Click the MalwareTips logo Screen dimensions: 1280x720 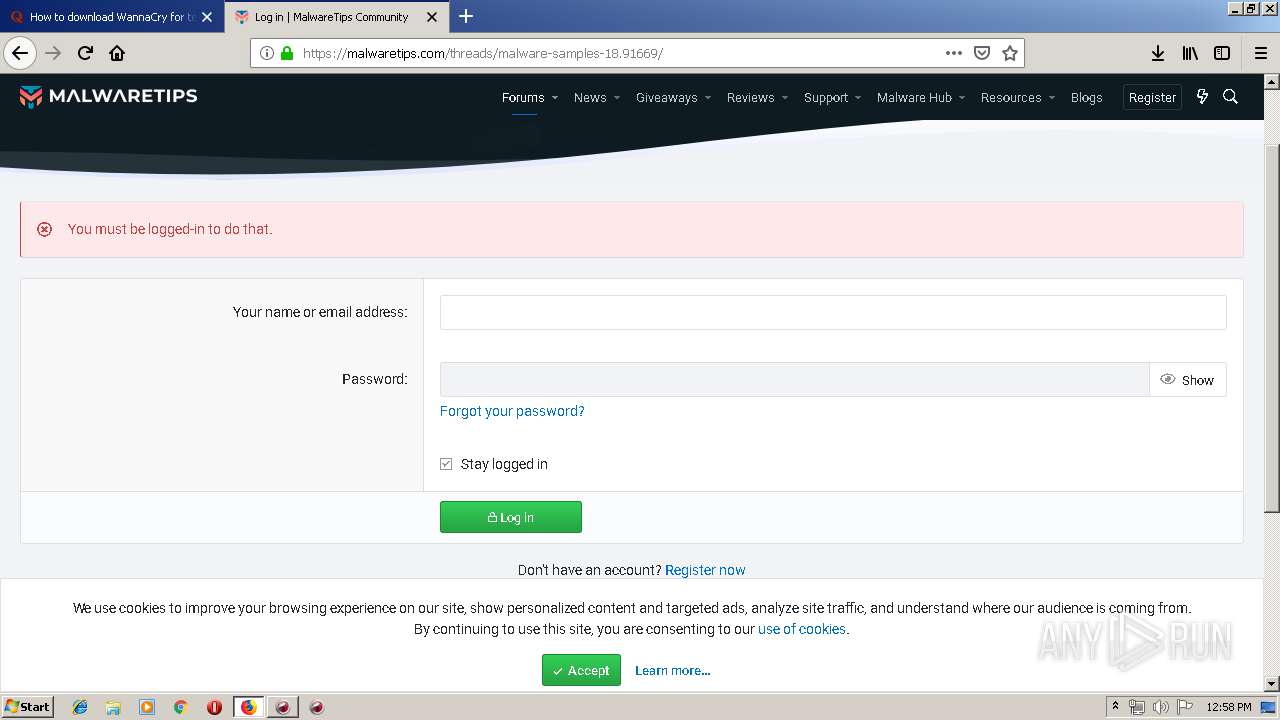108,96
